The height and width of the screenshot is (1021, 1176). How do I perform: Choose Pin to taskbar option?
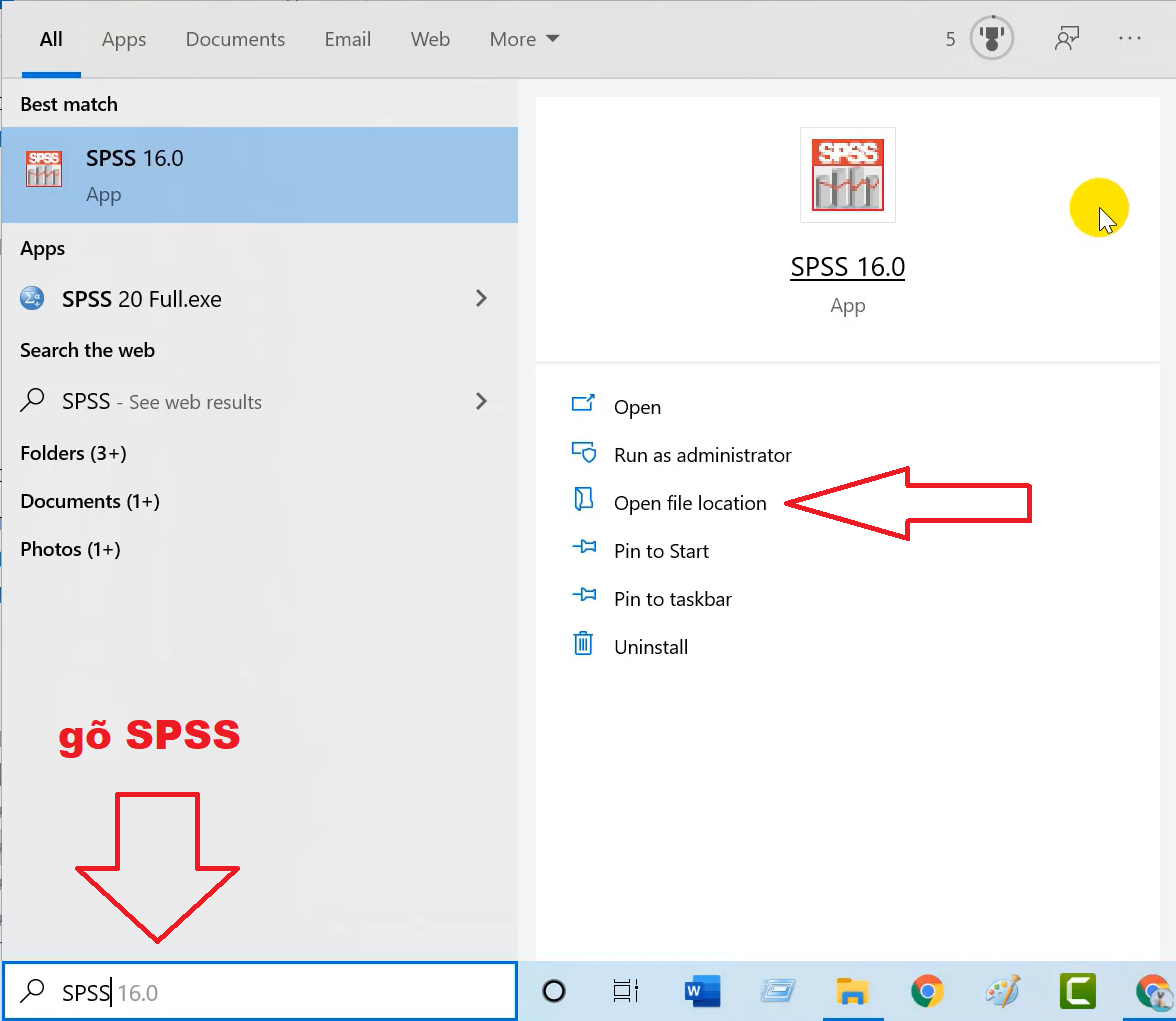[x=672, y=599]
